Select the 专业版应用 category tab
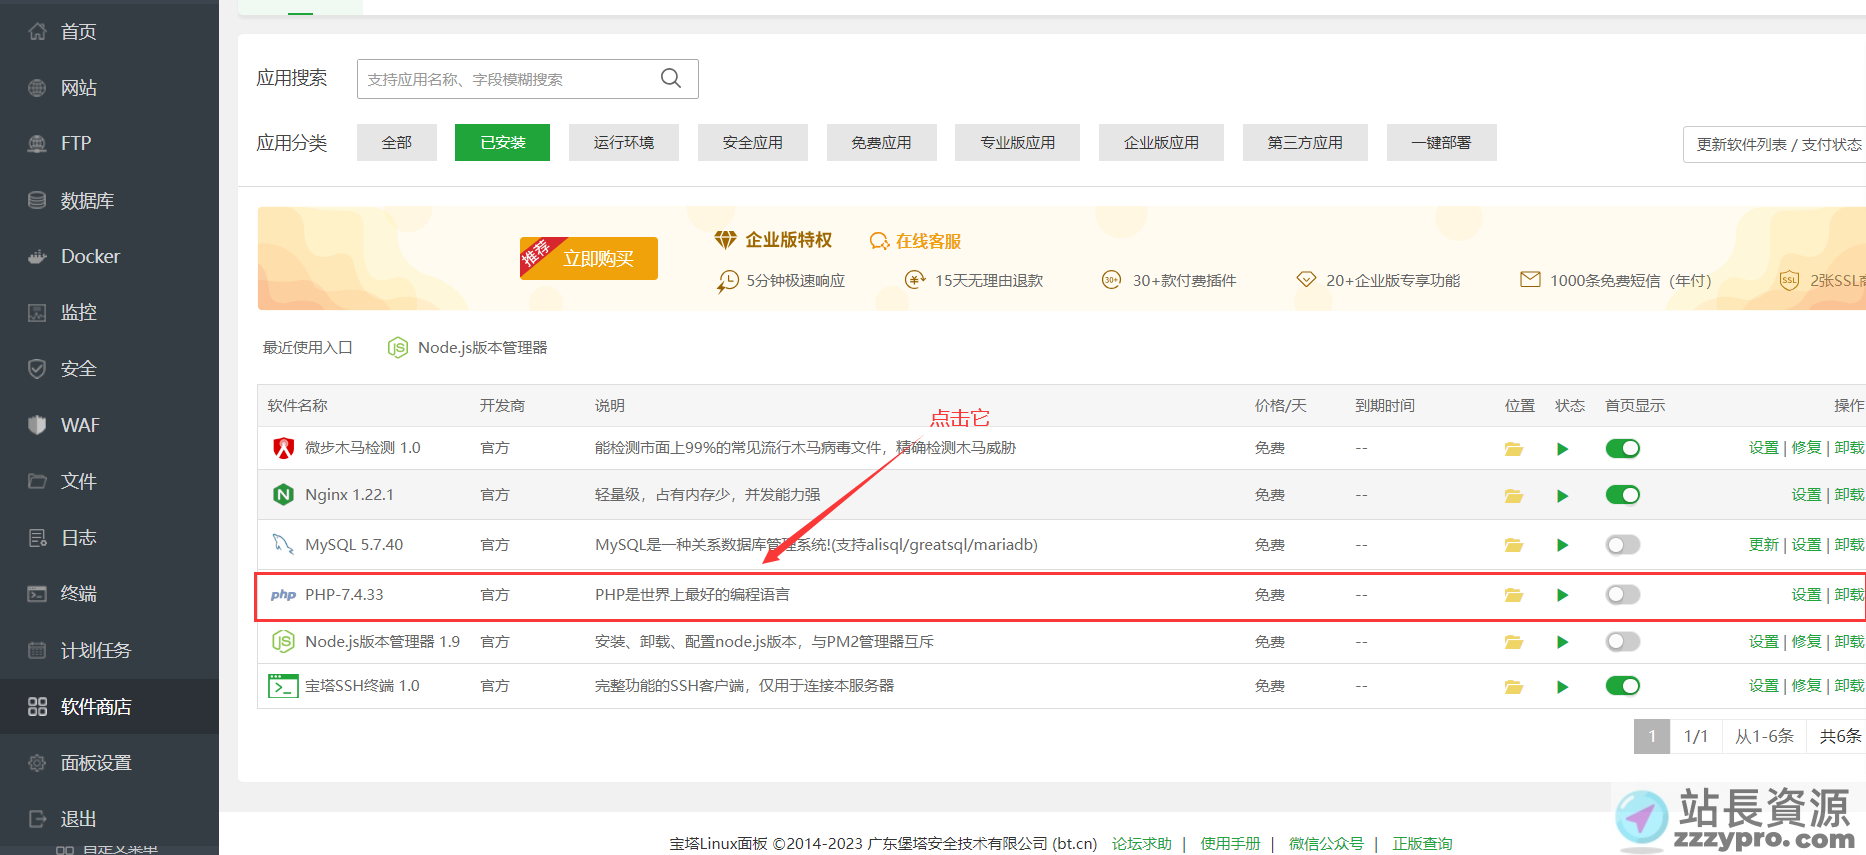This screenshot has width=1866, height=855. [1018, 142]
